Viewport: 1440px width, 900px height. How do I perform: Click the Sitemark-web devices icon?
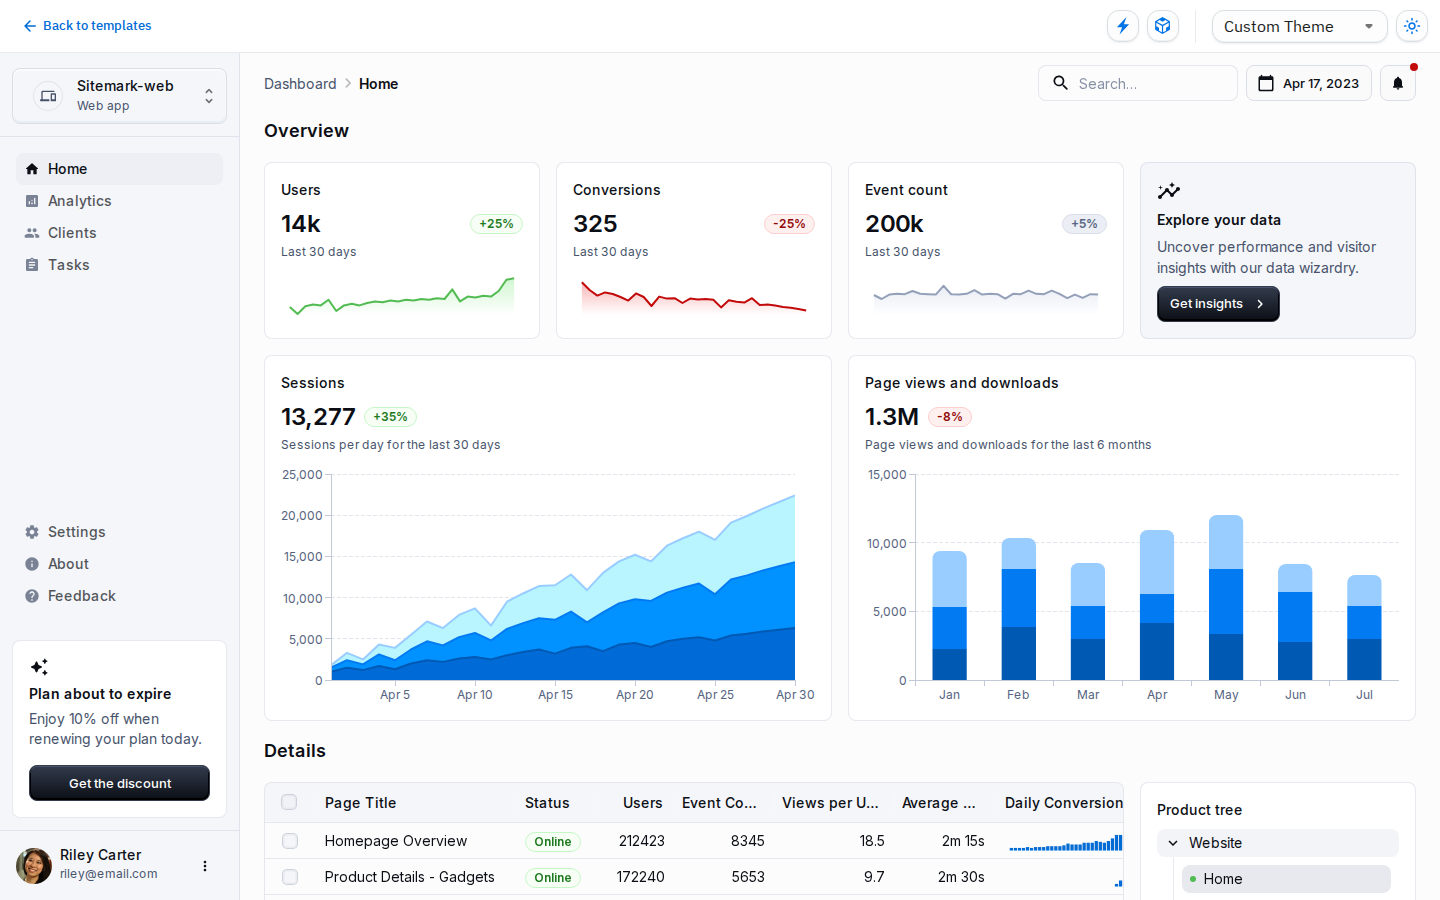(48, 96)
